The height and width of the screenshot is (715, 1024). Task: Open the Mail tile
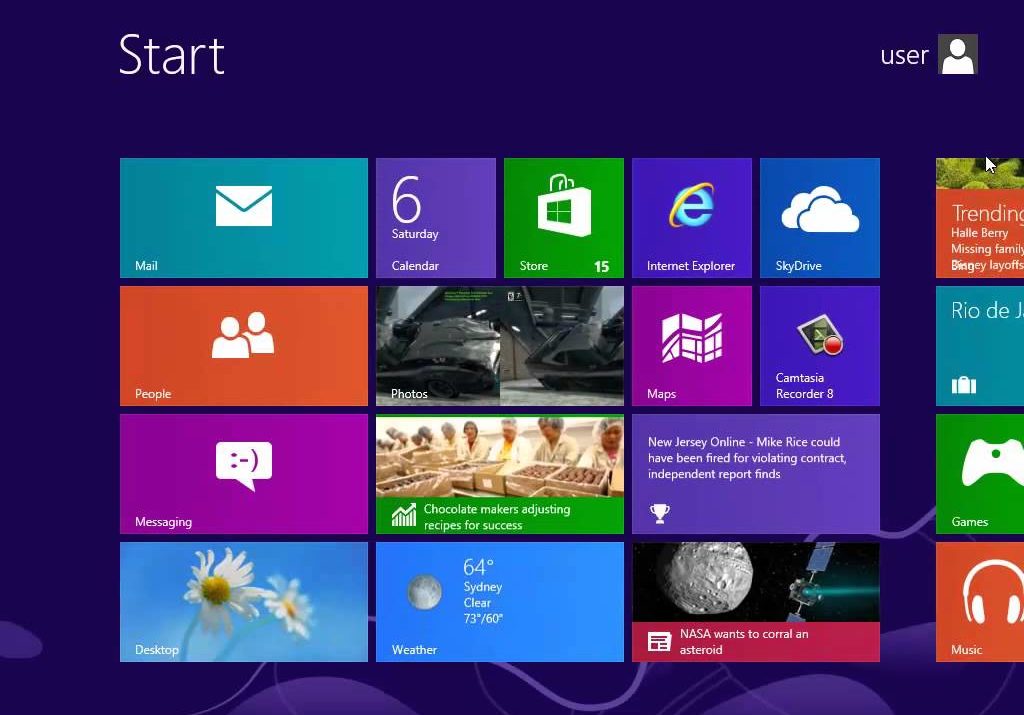(244, 218)
